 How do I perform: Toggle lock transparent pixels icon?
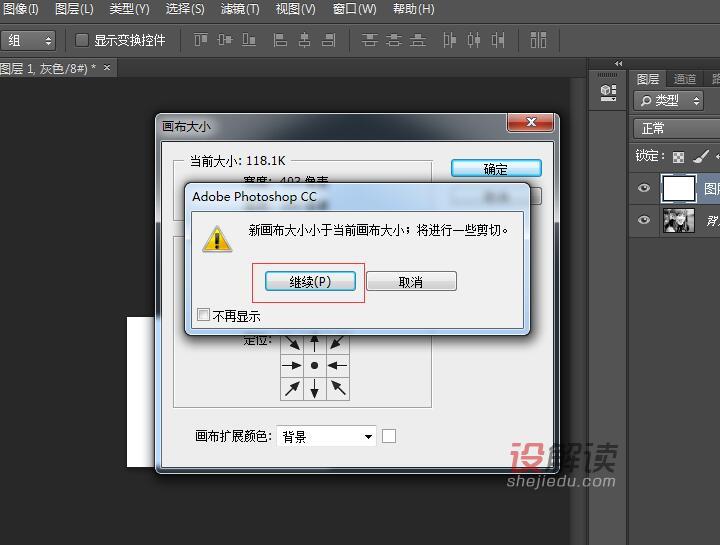coord(678,157)
